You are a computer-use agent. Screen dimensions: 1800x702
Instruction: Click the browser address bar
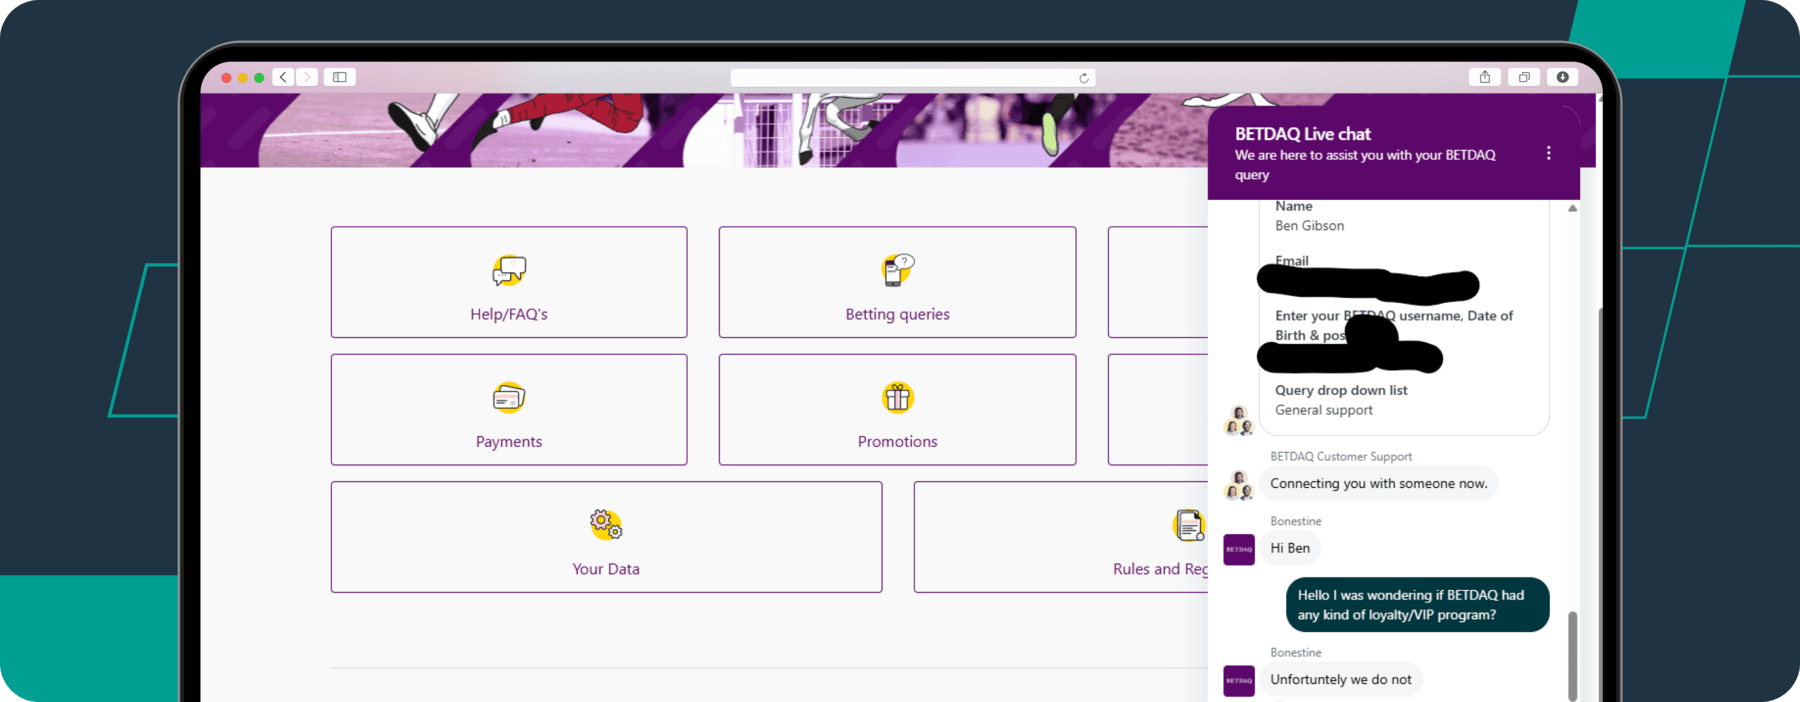pos(912,78)
